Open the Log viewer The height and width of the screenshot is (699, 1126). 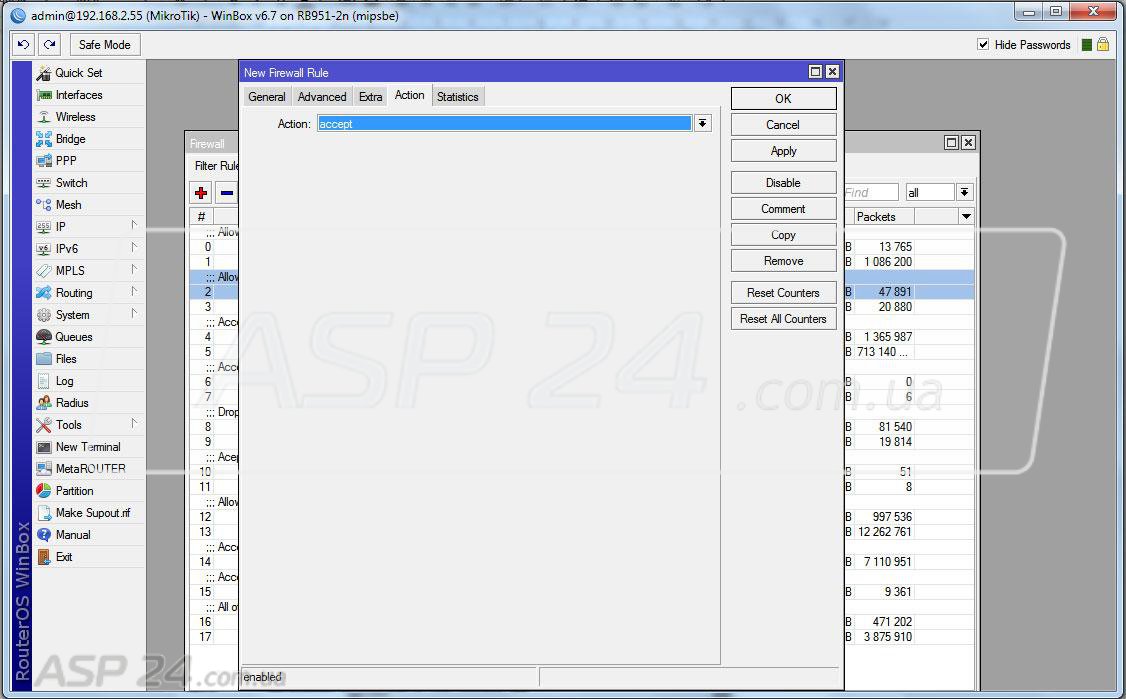(x=64, y=381)
